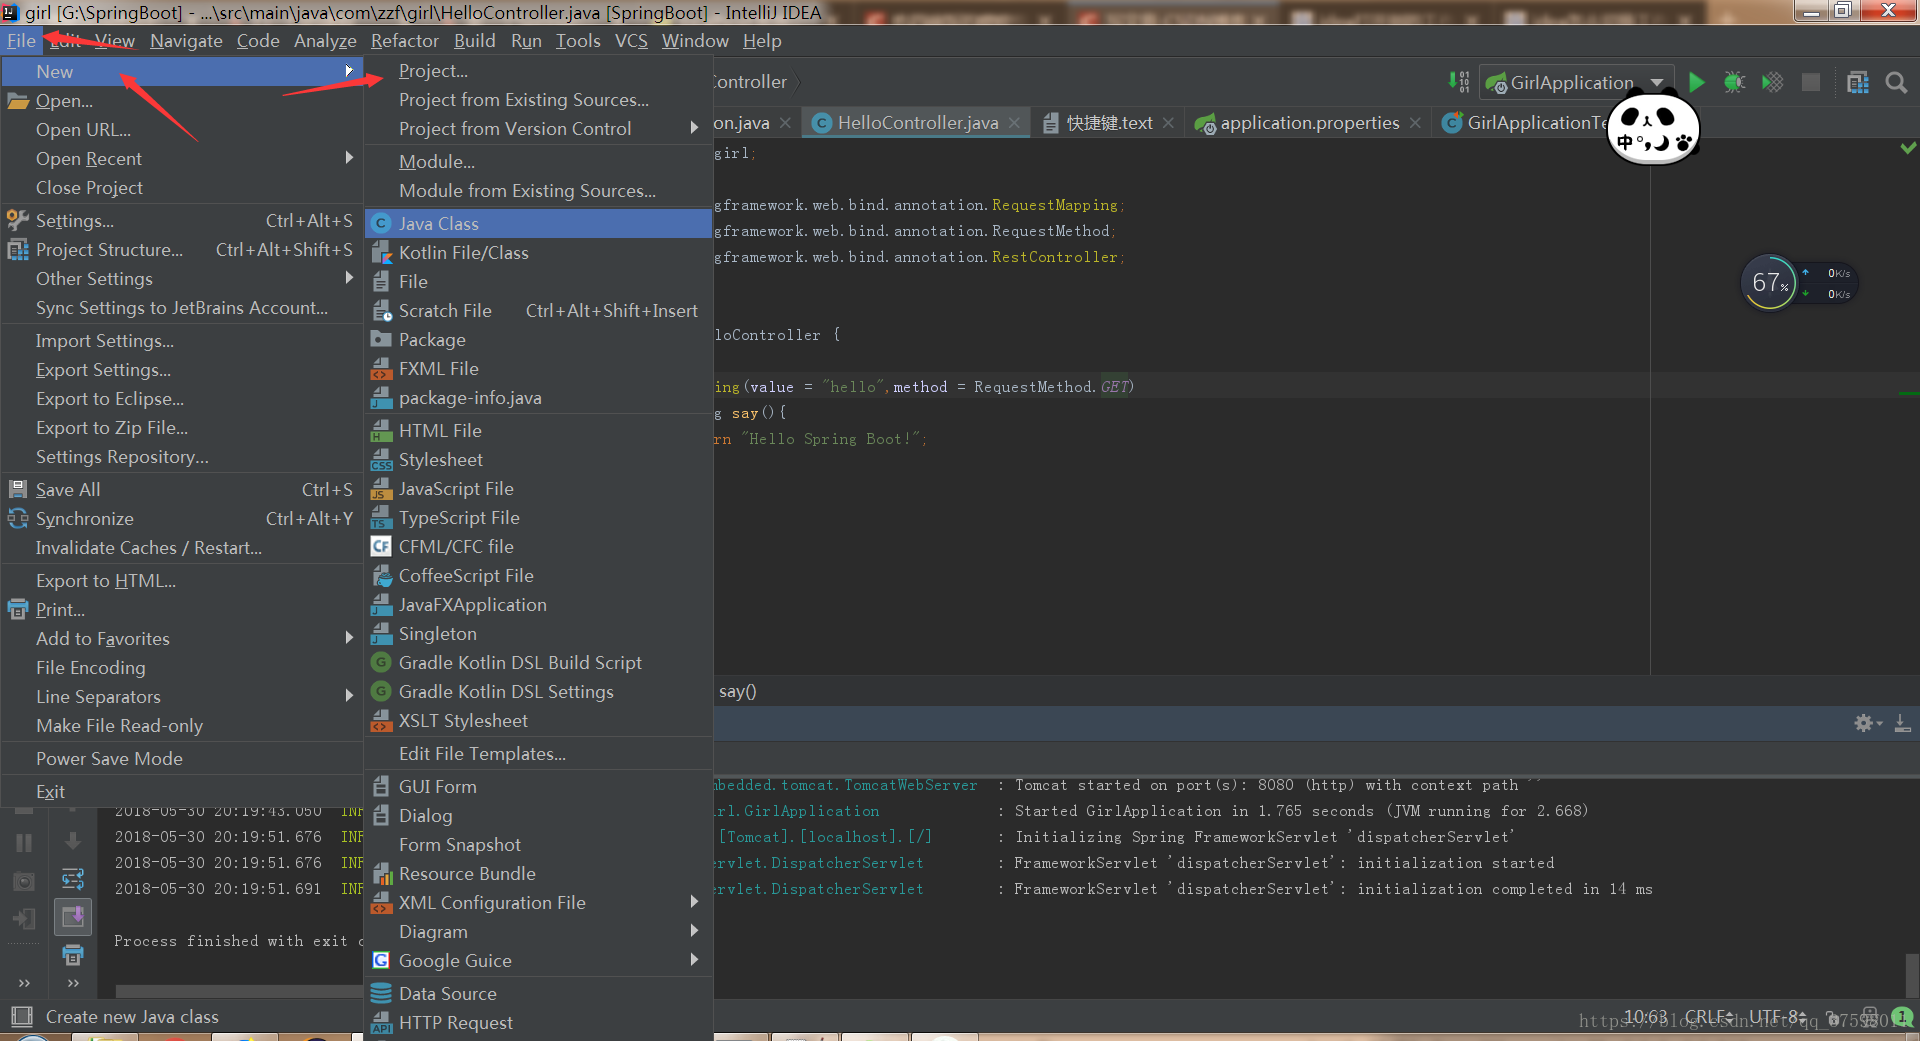Click the tool windows icon in status bar

click(22, 1016)
